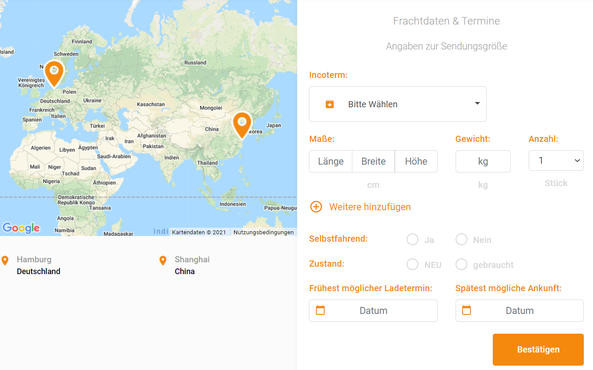
Task: Click the Google logo on the map
Action: tap(21, 228)
